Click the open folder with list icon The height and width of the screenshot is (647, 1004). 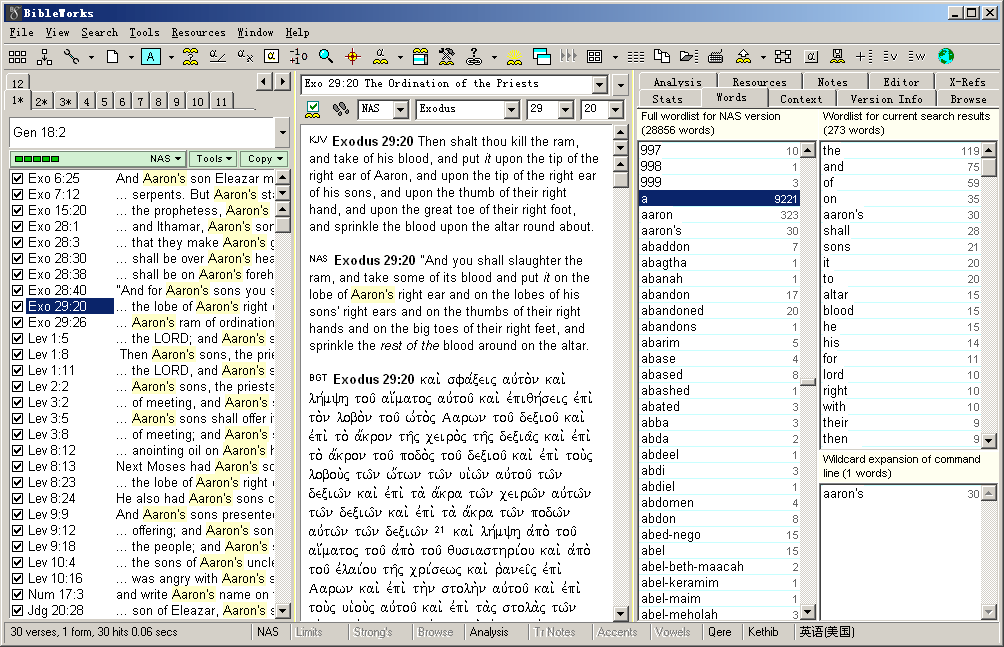tap(689, 56)
